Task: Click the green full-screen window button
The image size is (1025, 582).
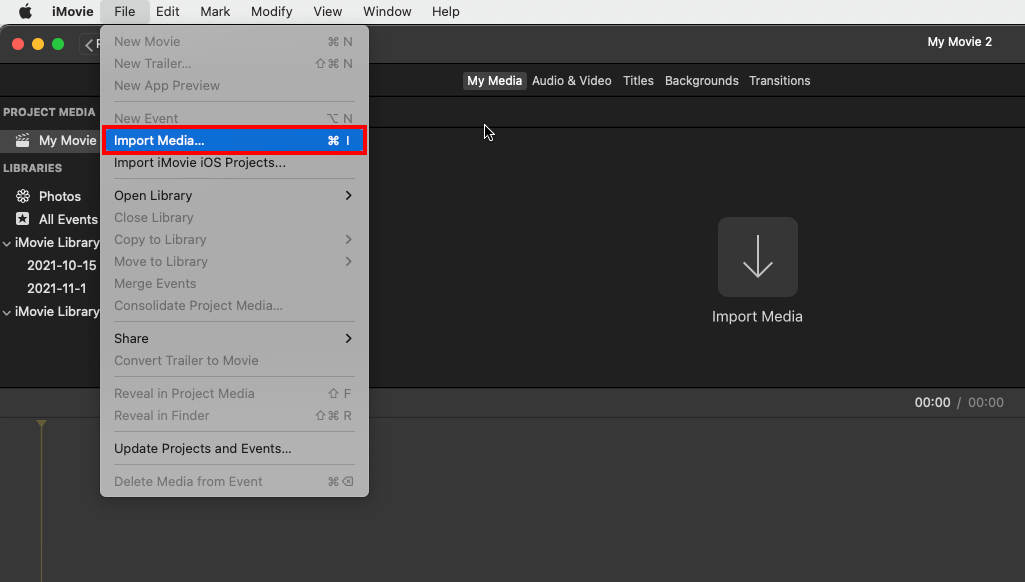Action: (58, 44)
